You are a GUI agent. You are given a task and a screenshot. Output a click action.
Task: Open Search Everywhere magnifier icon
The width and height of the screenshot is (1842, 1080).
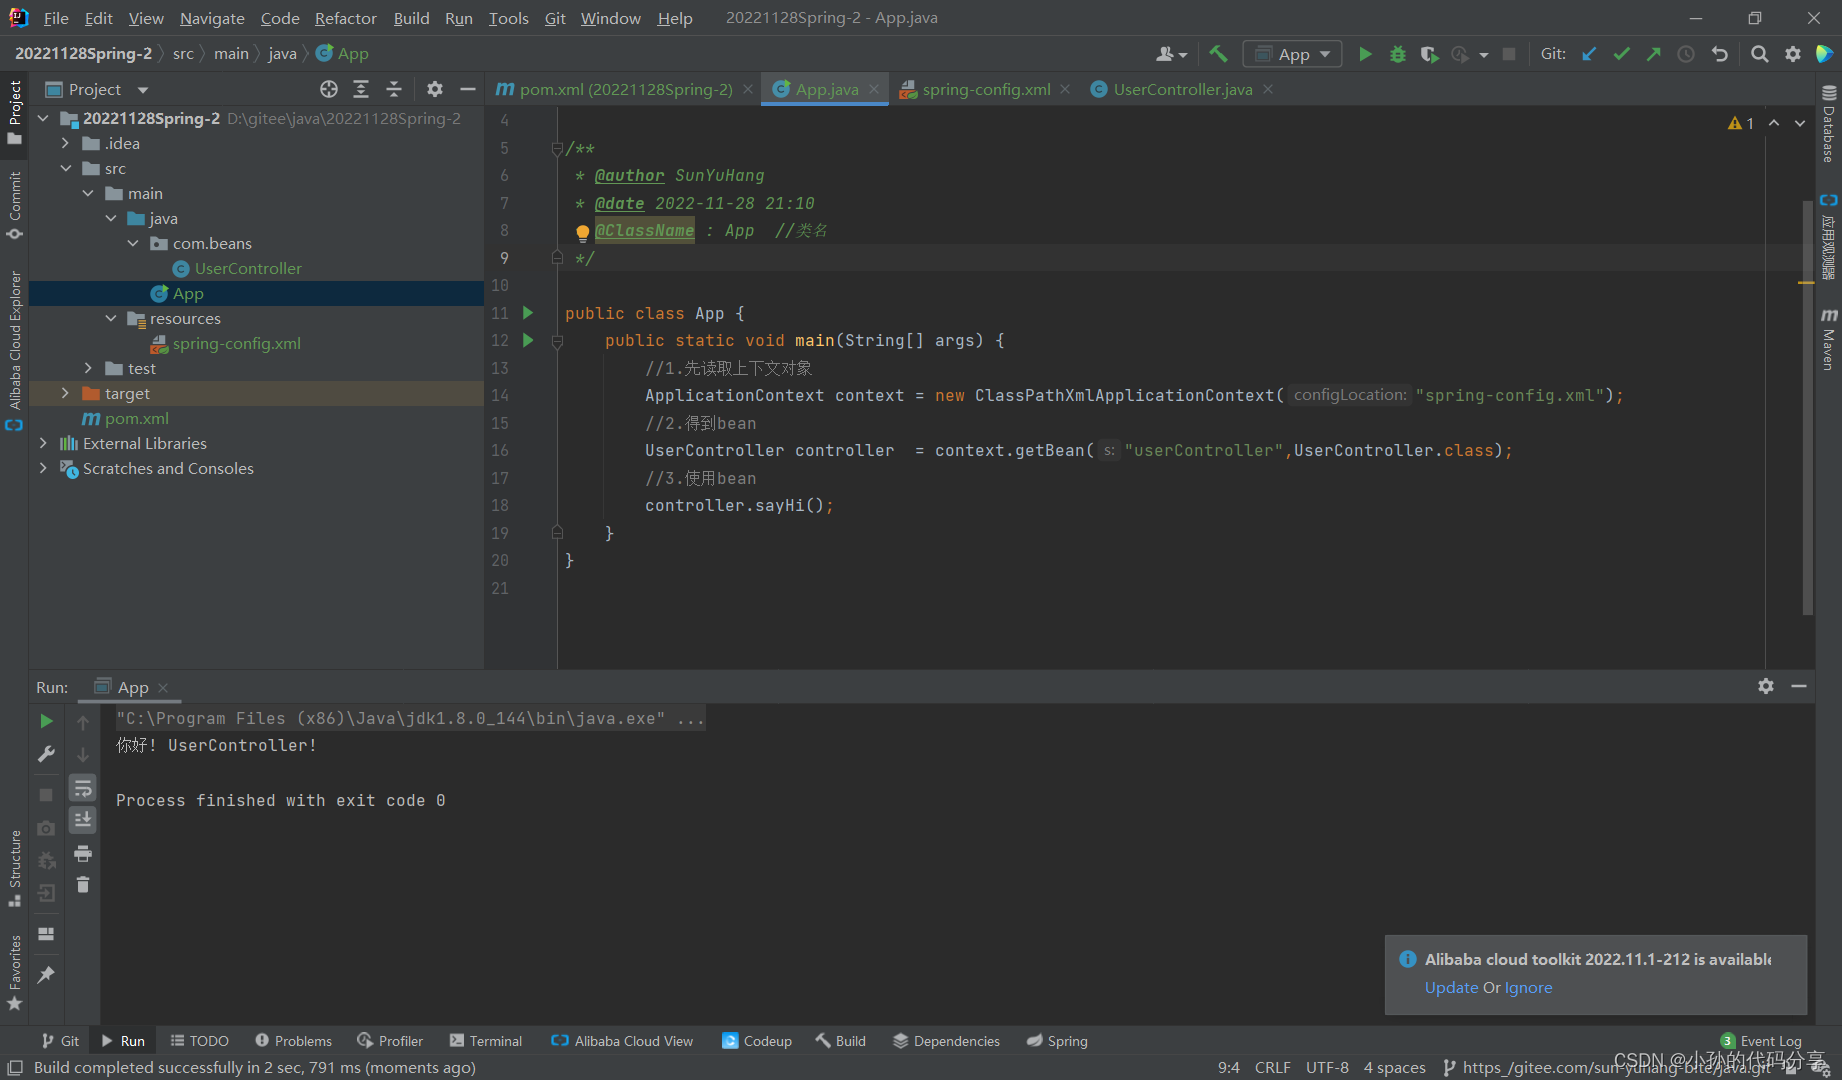1759,54
